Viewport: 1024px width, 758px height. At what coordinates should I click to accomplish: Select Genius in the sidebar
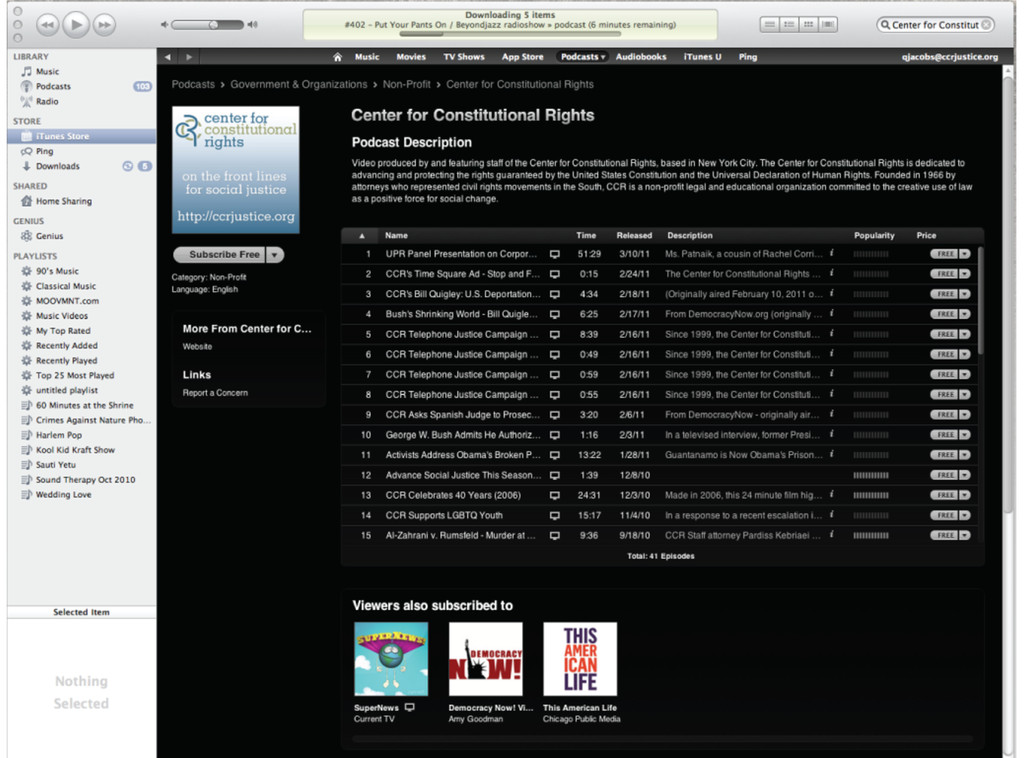point(49,236)
